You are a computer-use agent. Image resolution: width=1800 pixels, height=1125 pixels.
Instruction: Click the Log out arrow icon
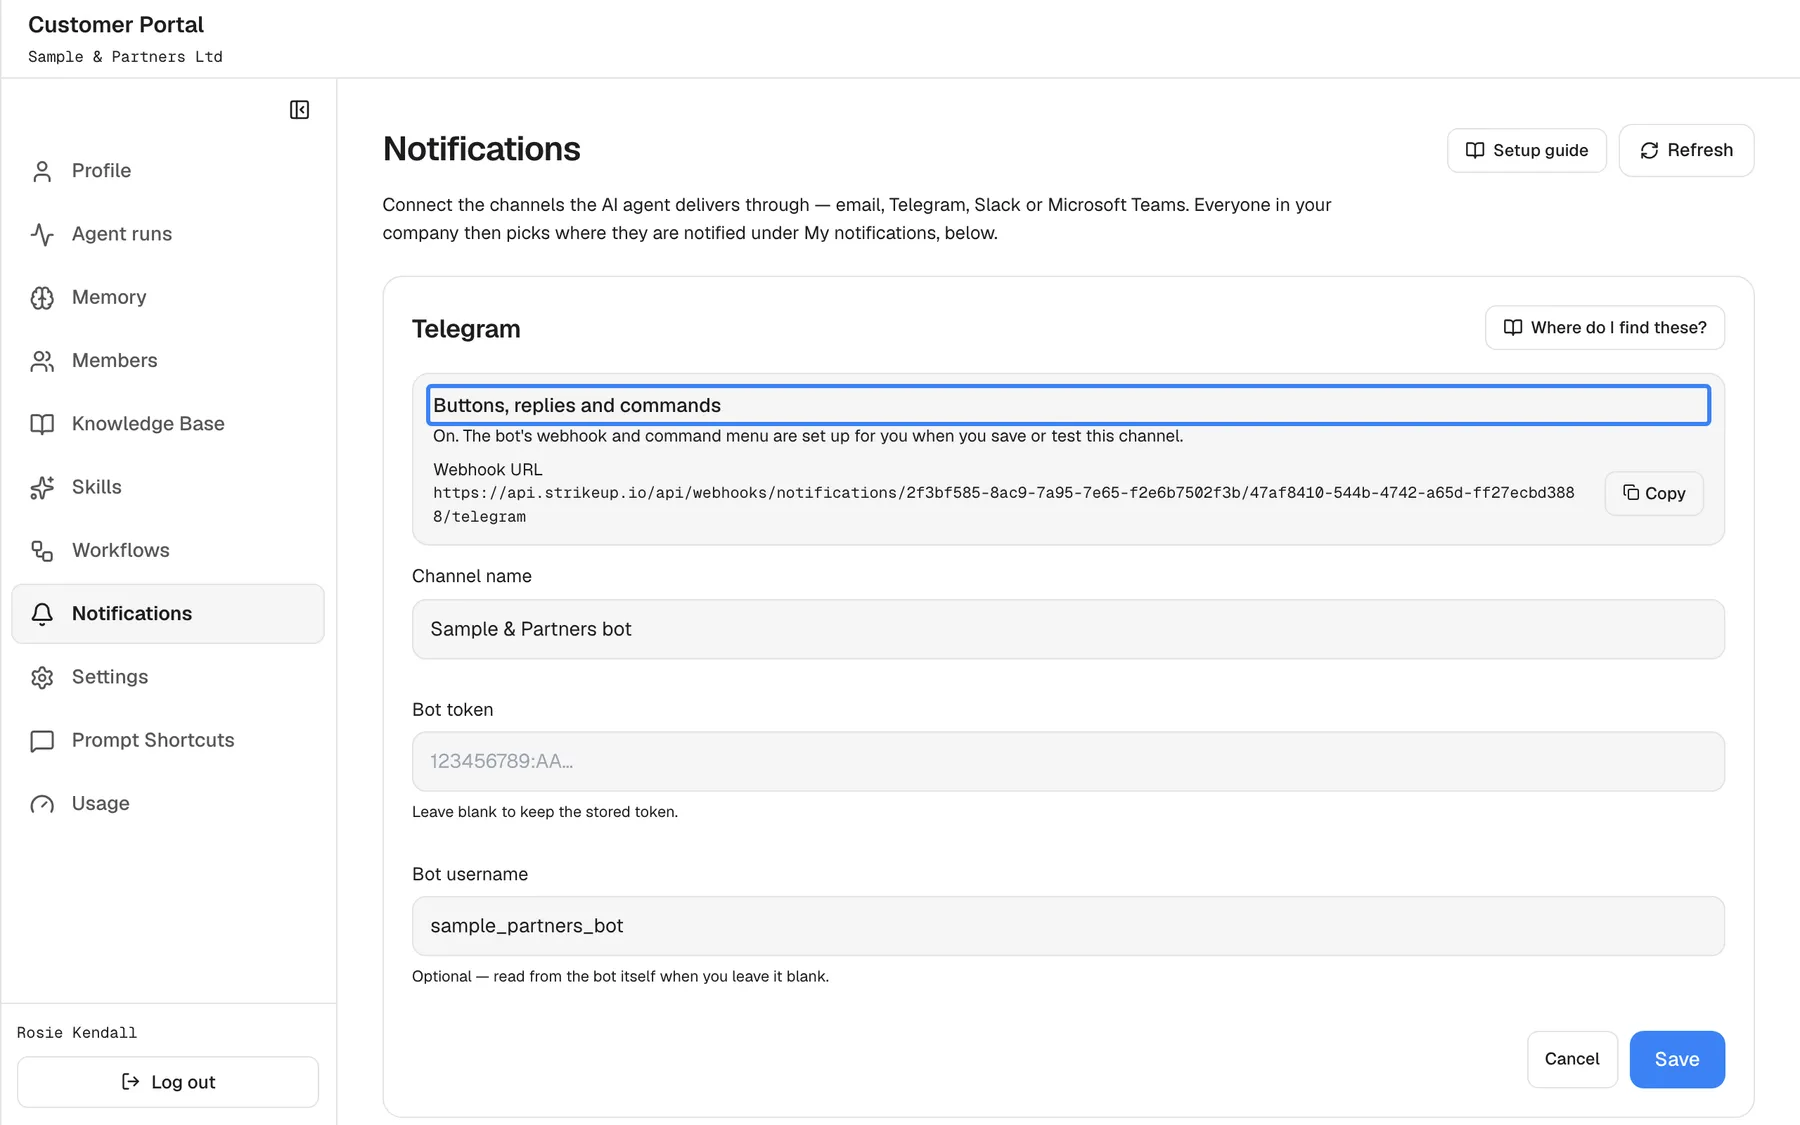pos(130,1081)
